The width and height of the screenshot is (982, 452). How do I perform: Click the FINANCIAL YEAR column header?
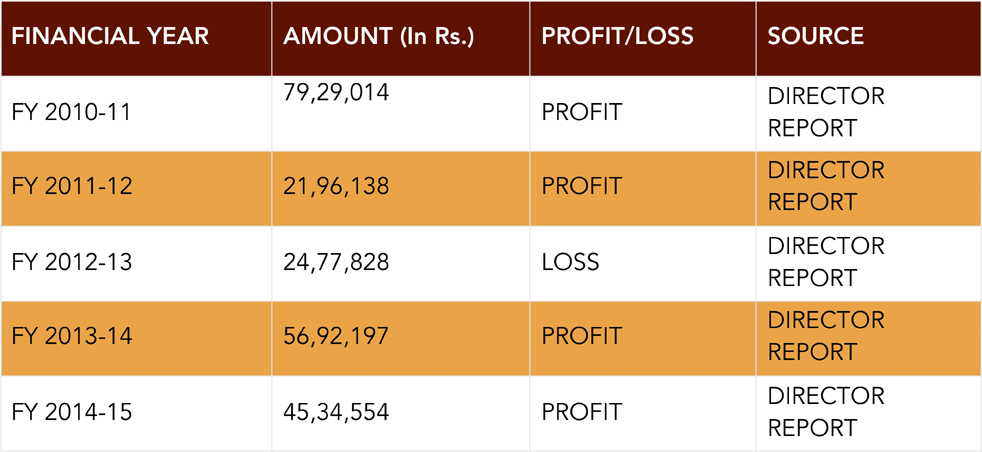click(x=110, y=37)
